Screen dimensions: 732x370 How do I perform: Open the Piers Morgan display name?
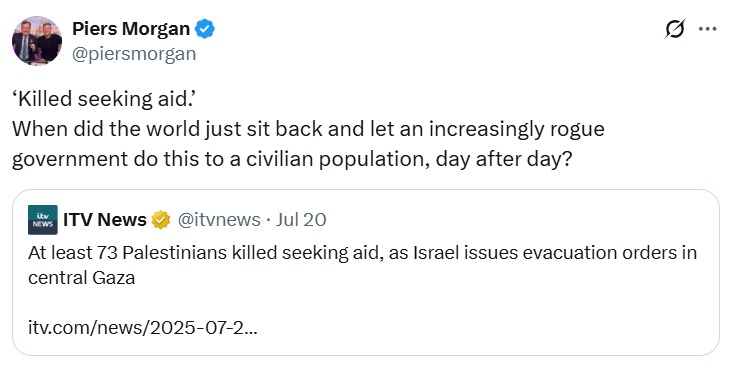131,29
